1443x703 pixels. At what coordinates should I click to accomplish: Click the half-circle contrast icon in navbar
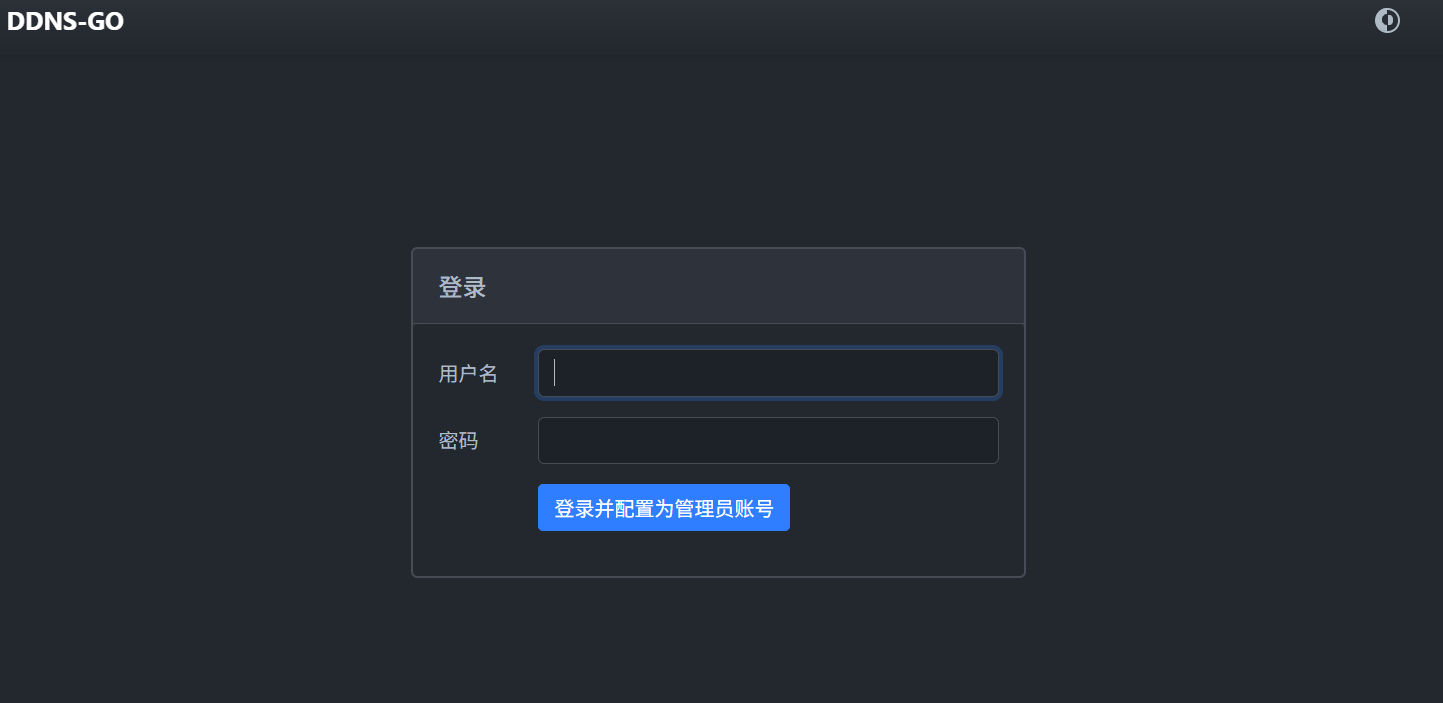click(1387, 21)
